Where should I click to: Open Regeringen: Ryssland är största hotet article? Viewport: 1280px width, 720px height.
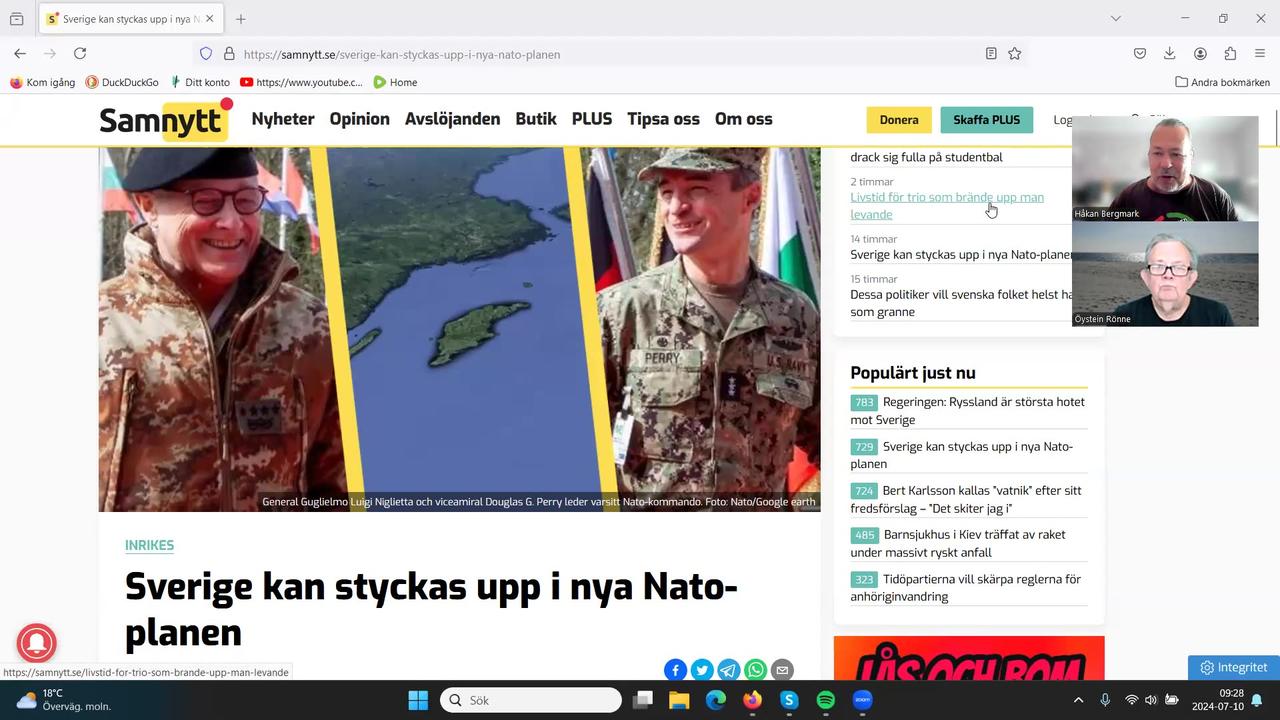968,411
